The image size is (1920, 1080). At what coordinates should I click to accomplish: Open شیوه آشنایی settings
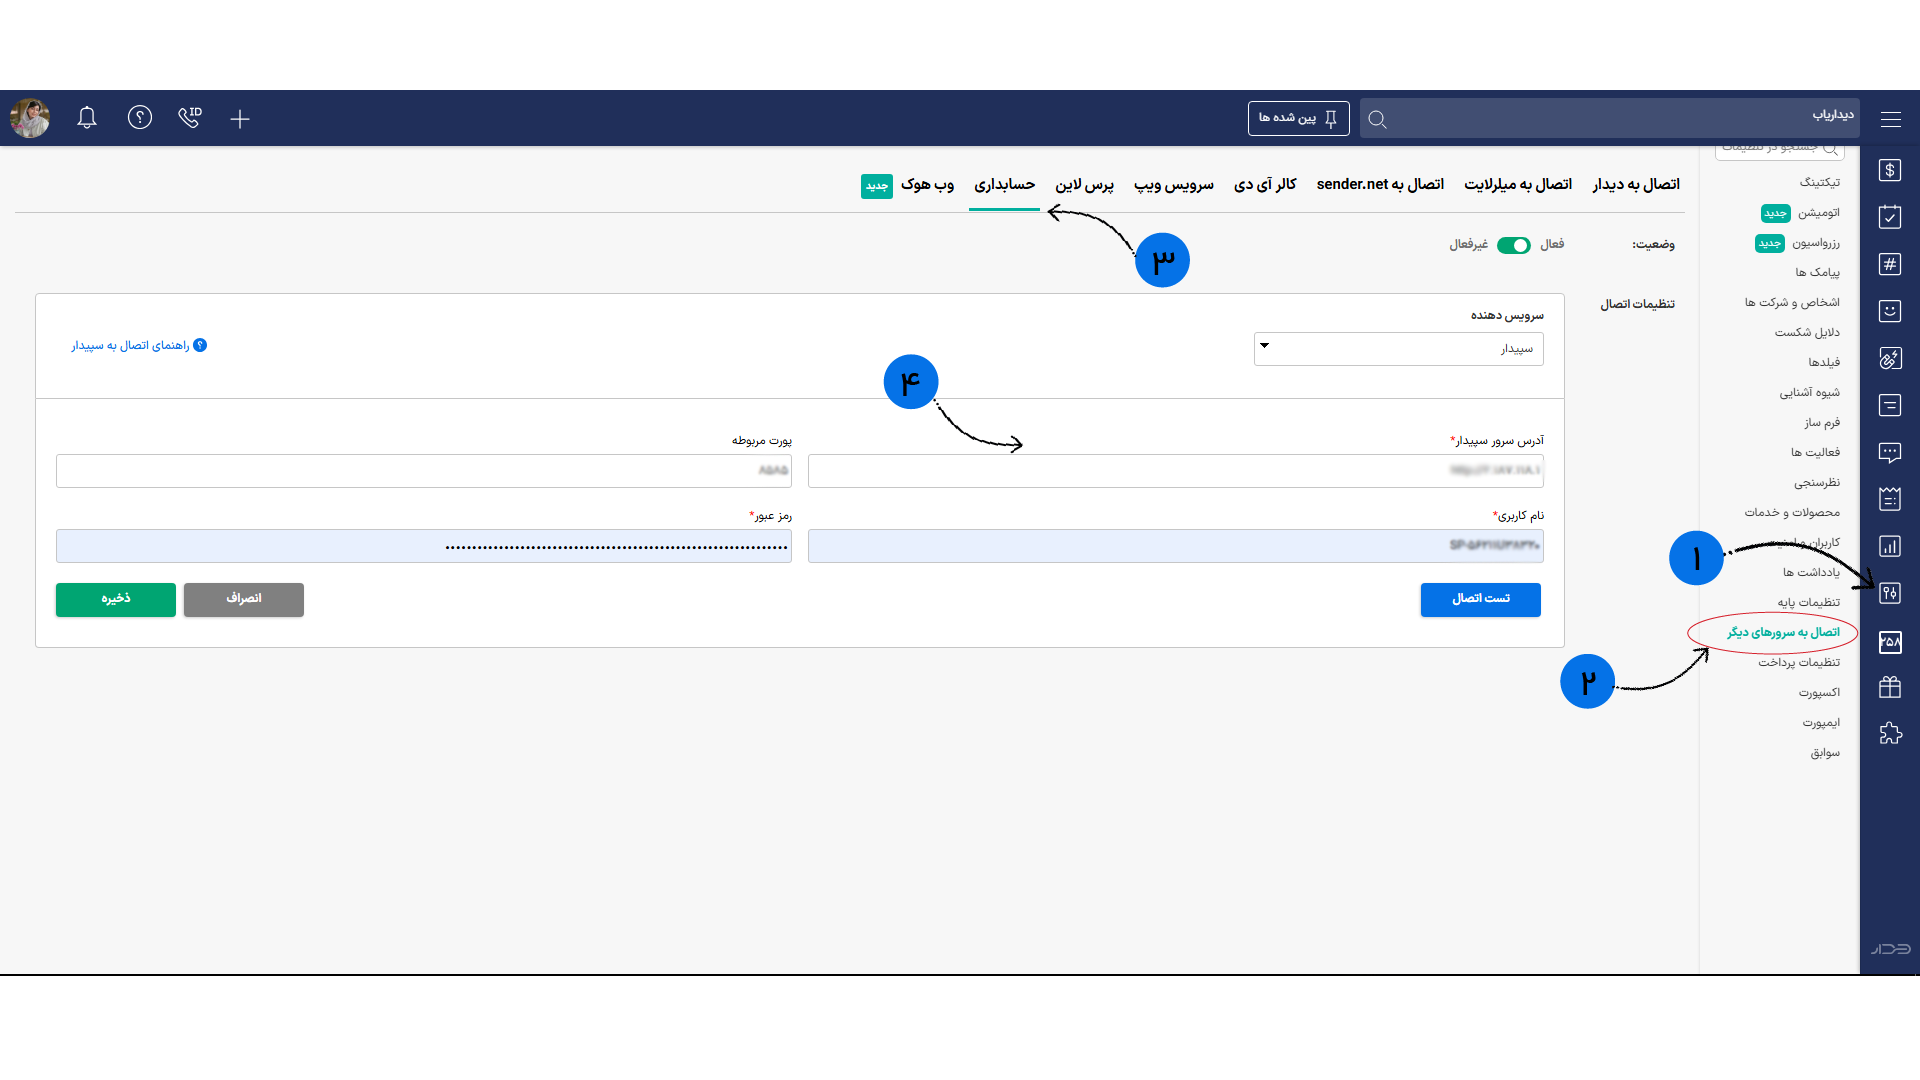pyautogui.click(x=1809, y=393)
